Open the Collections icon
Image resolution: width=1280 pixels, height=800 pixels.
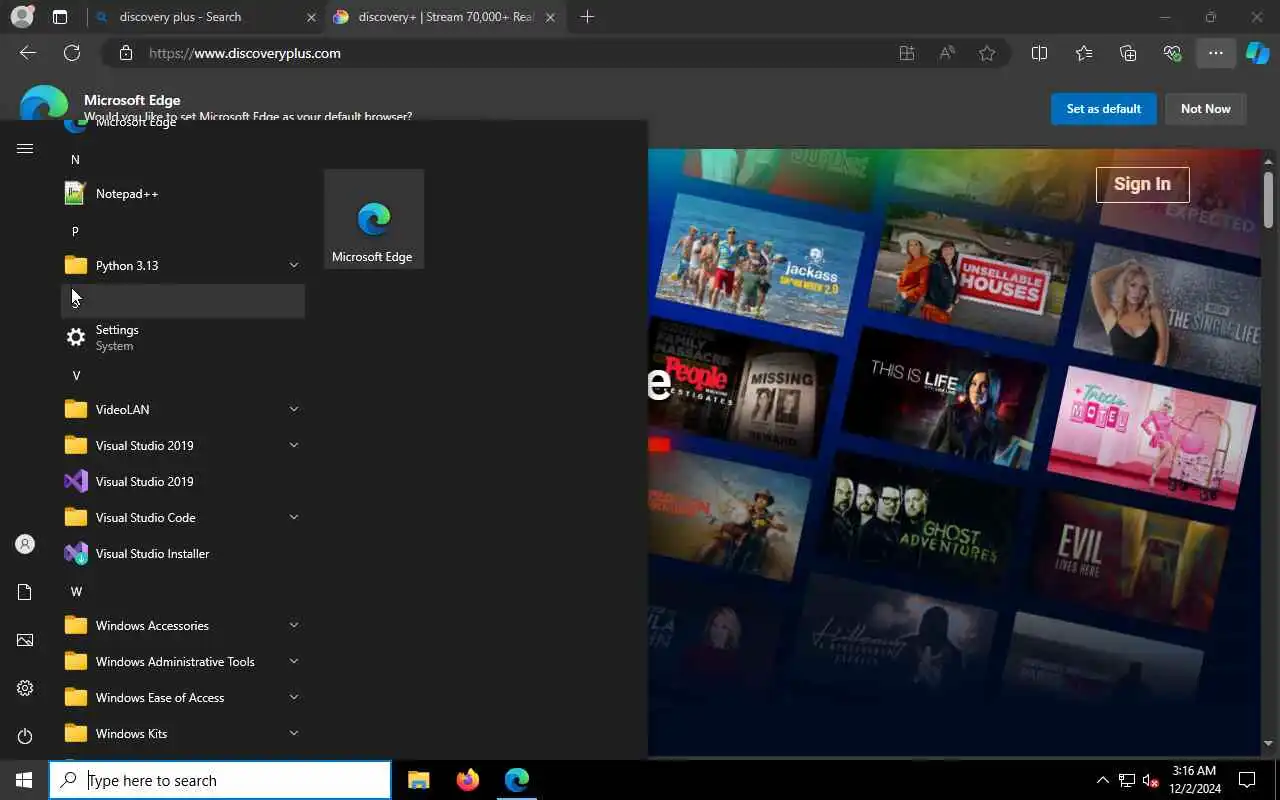[1128, 53]
